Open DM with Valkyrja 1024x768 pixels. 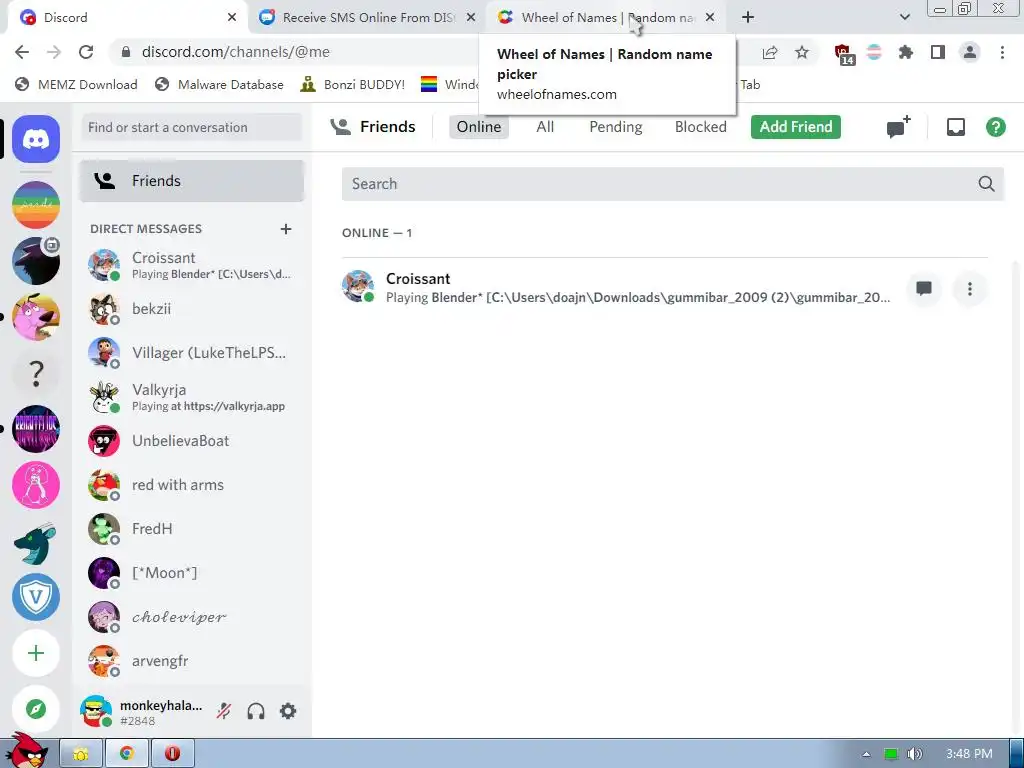point(192,397)
